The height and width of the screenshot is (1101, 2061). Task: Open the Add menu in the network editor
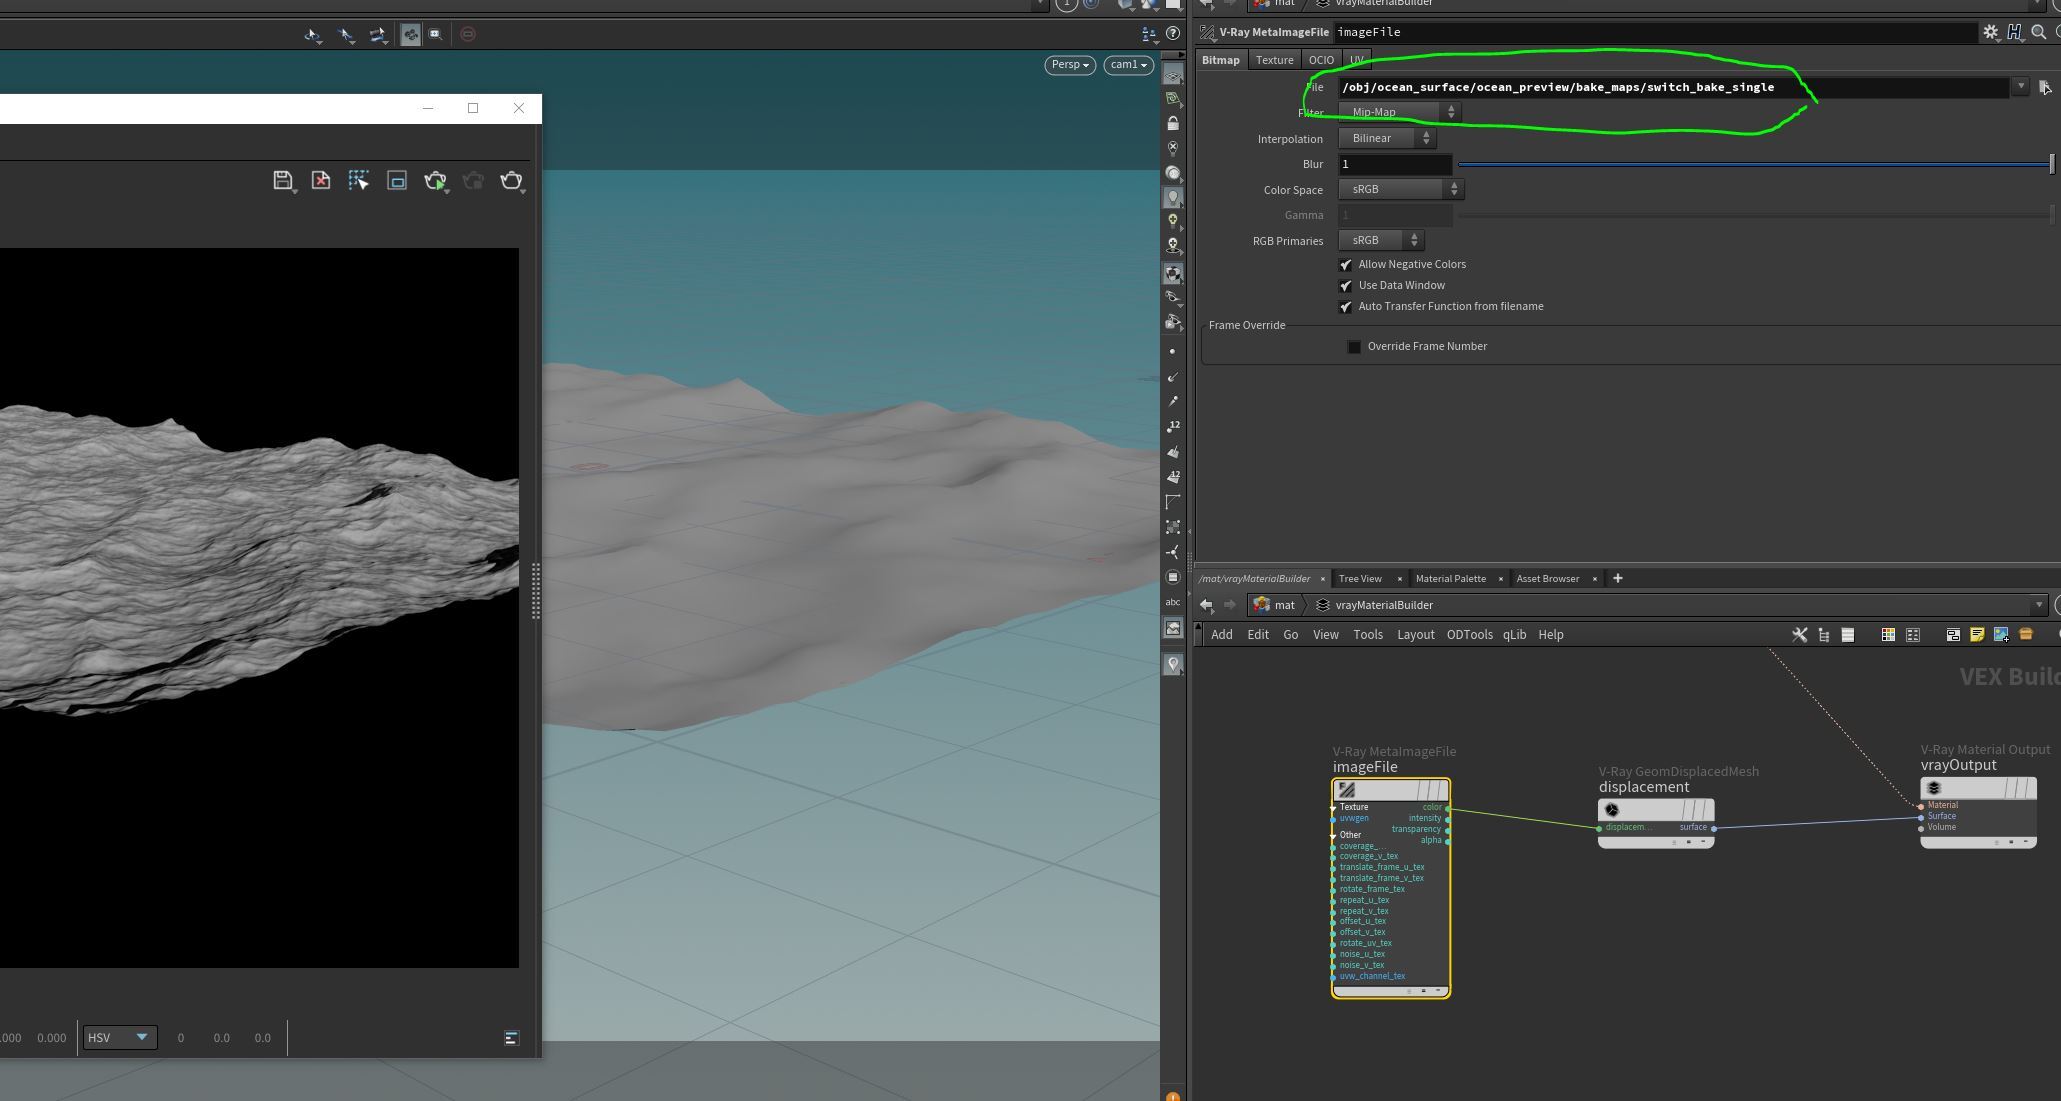pos(1222,635)
